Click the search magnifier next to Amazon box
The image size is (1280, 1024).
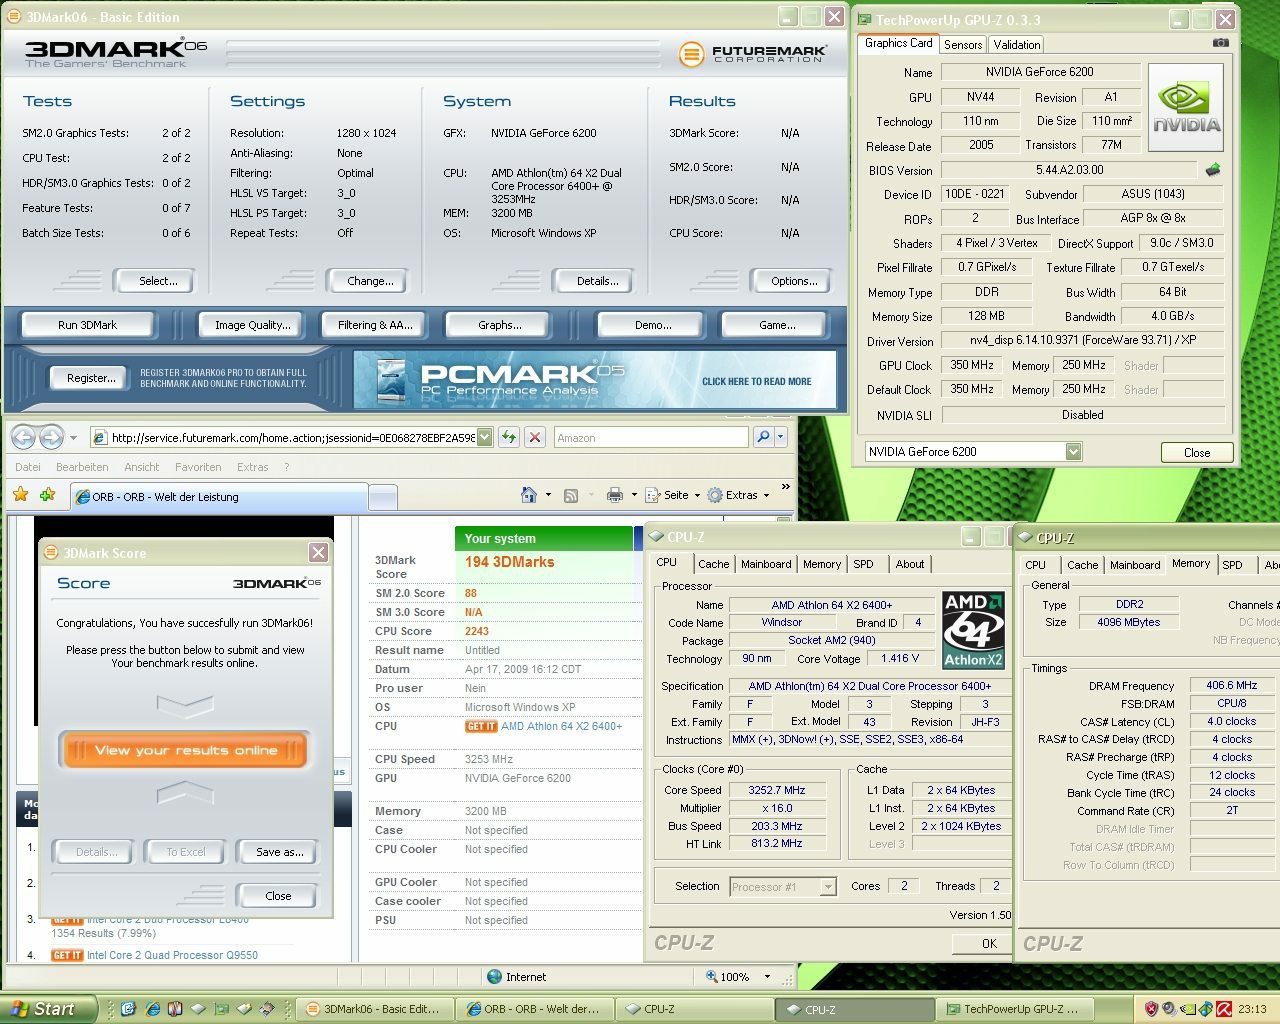(x=762, y=437)
